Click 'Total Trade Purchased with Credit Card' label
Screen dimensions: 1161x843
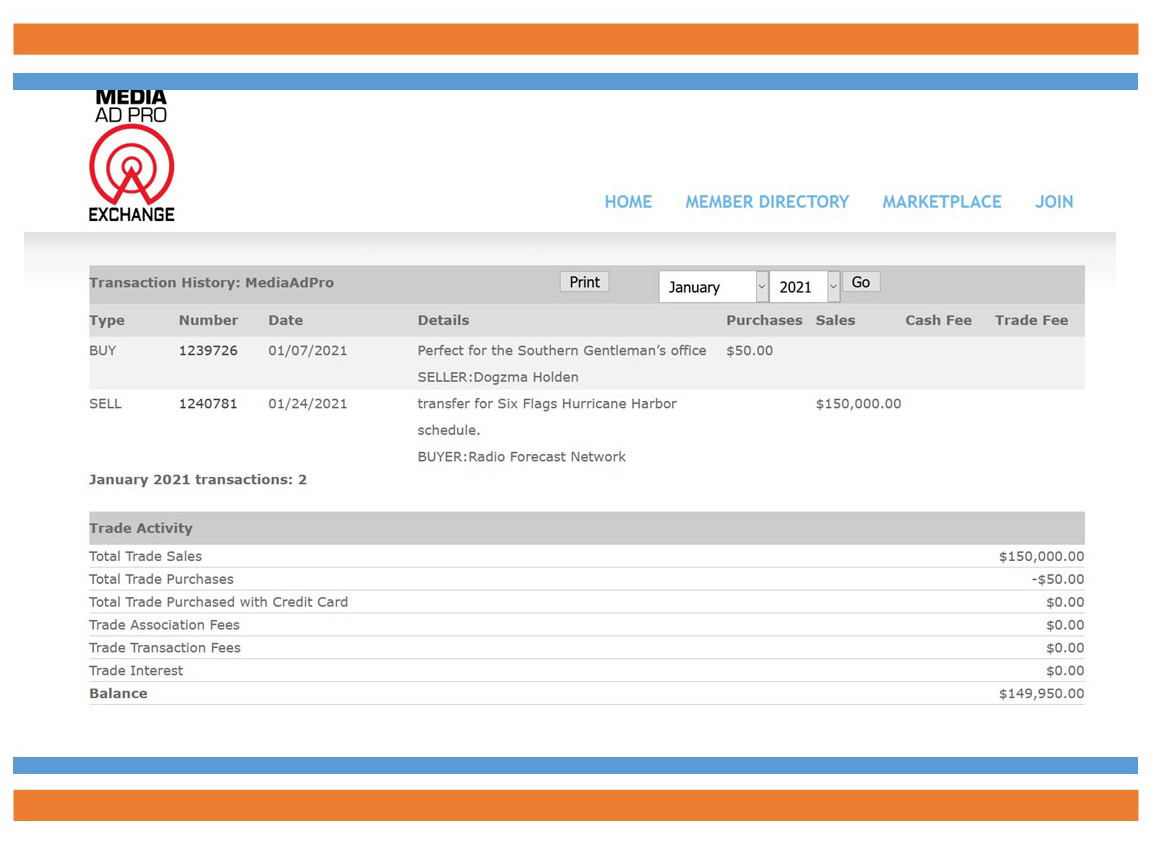coord(218,602)
